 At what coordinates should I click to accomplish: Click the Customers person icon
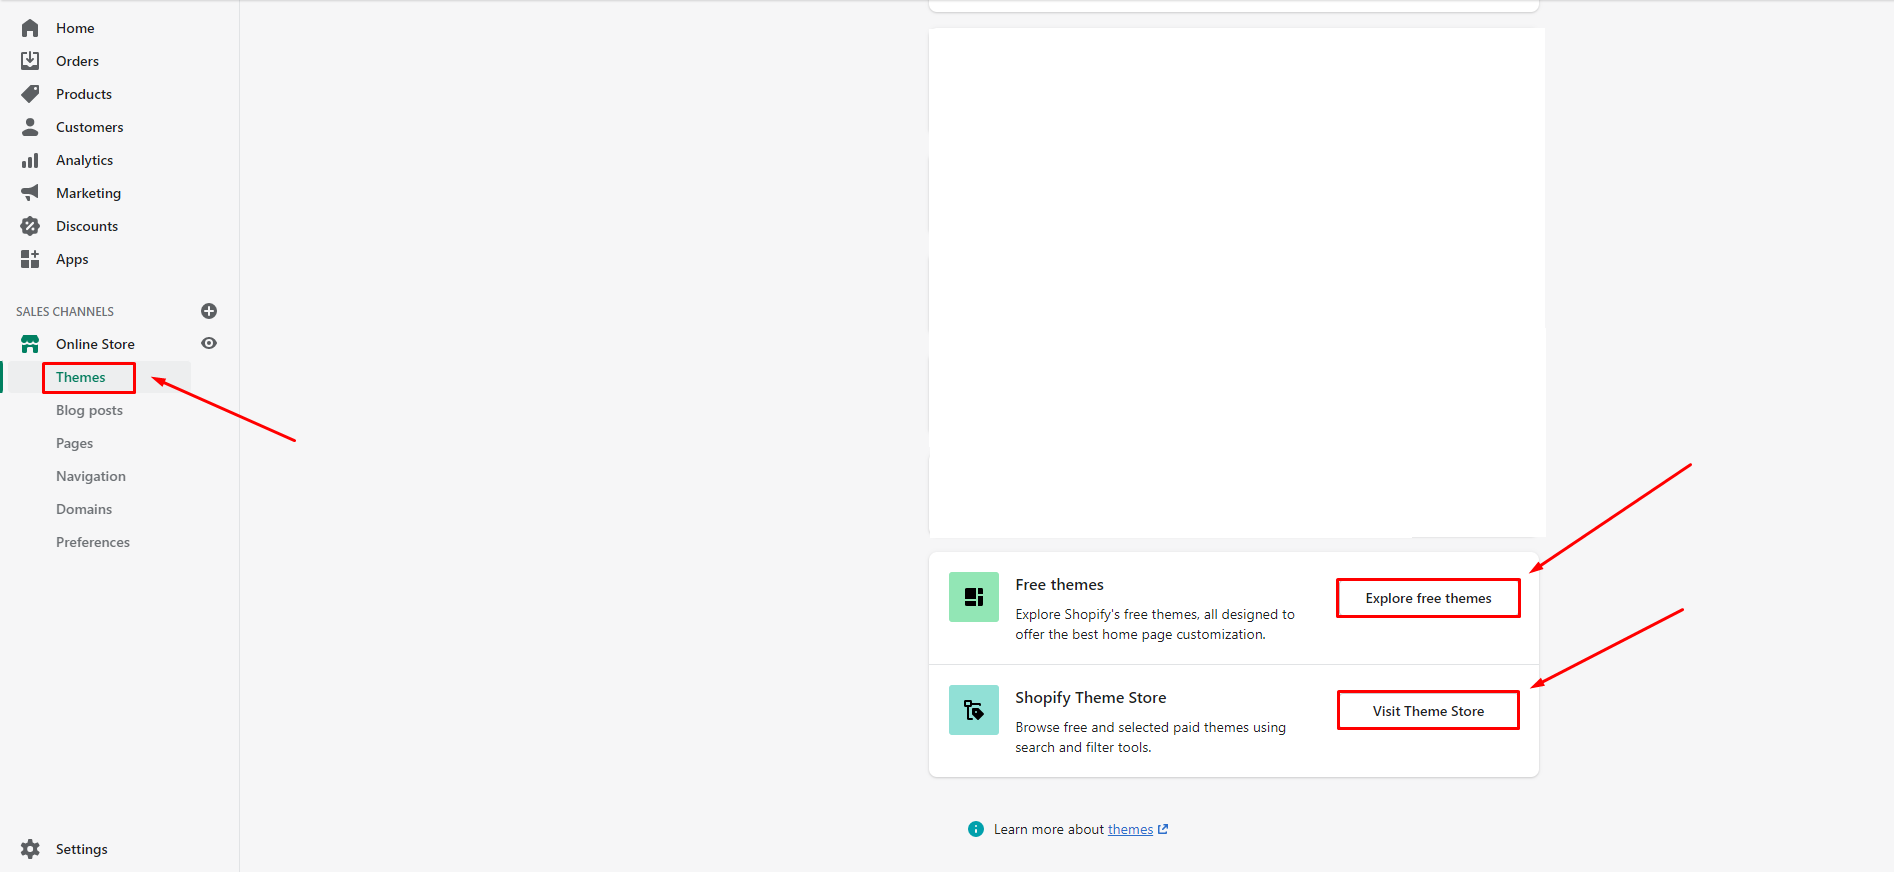(x=30, y=127)
